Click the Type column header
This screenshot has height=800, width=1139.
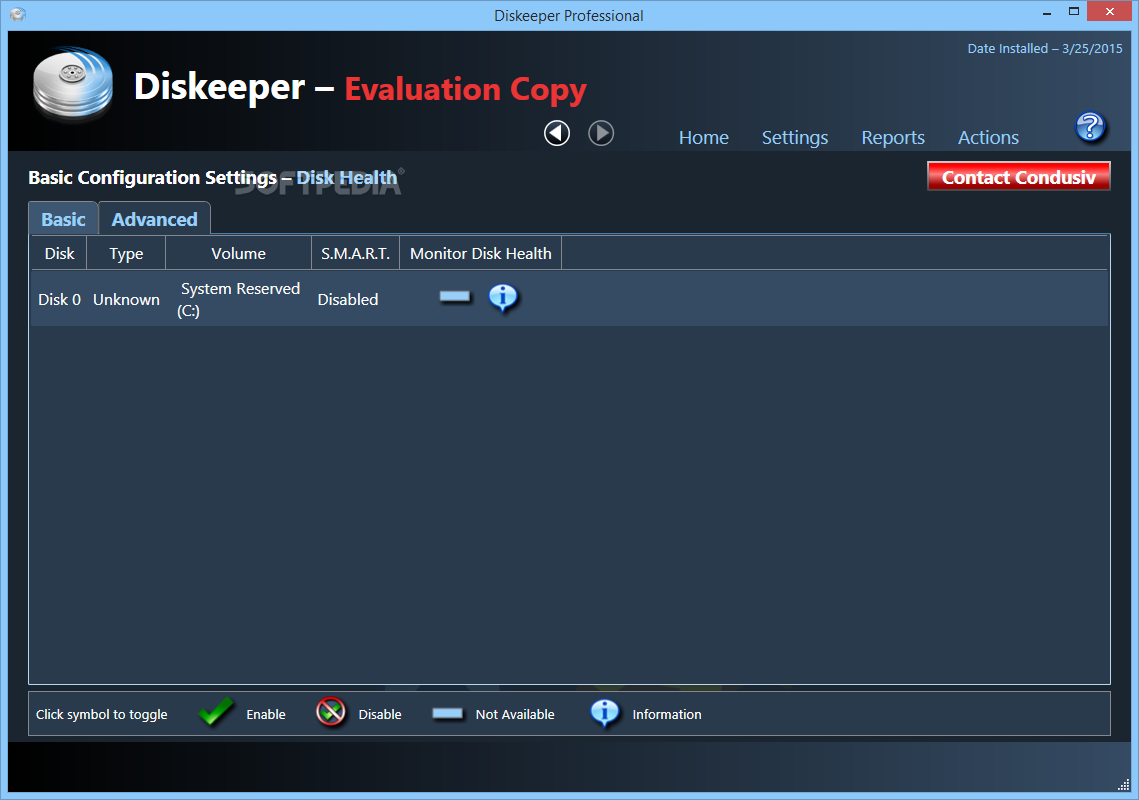(126, 253)
